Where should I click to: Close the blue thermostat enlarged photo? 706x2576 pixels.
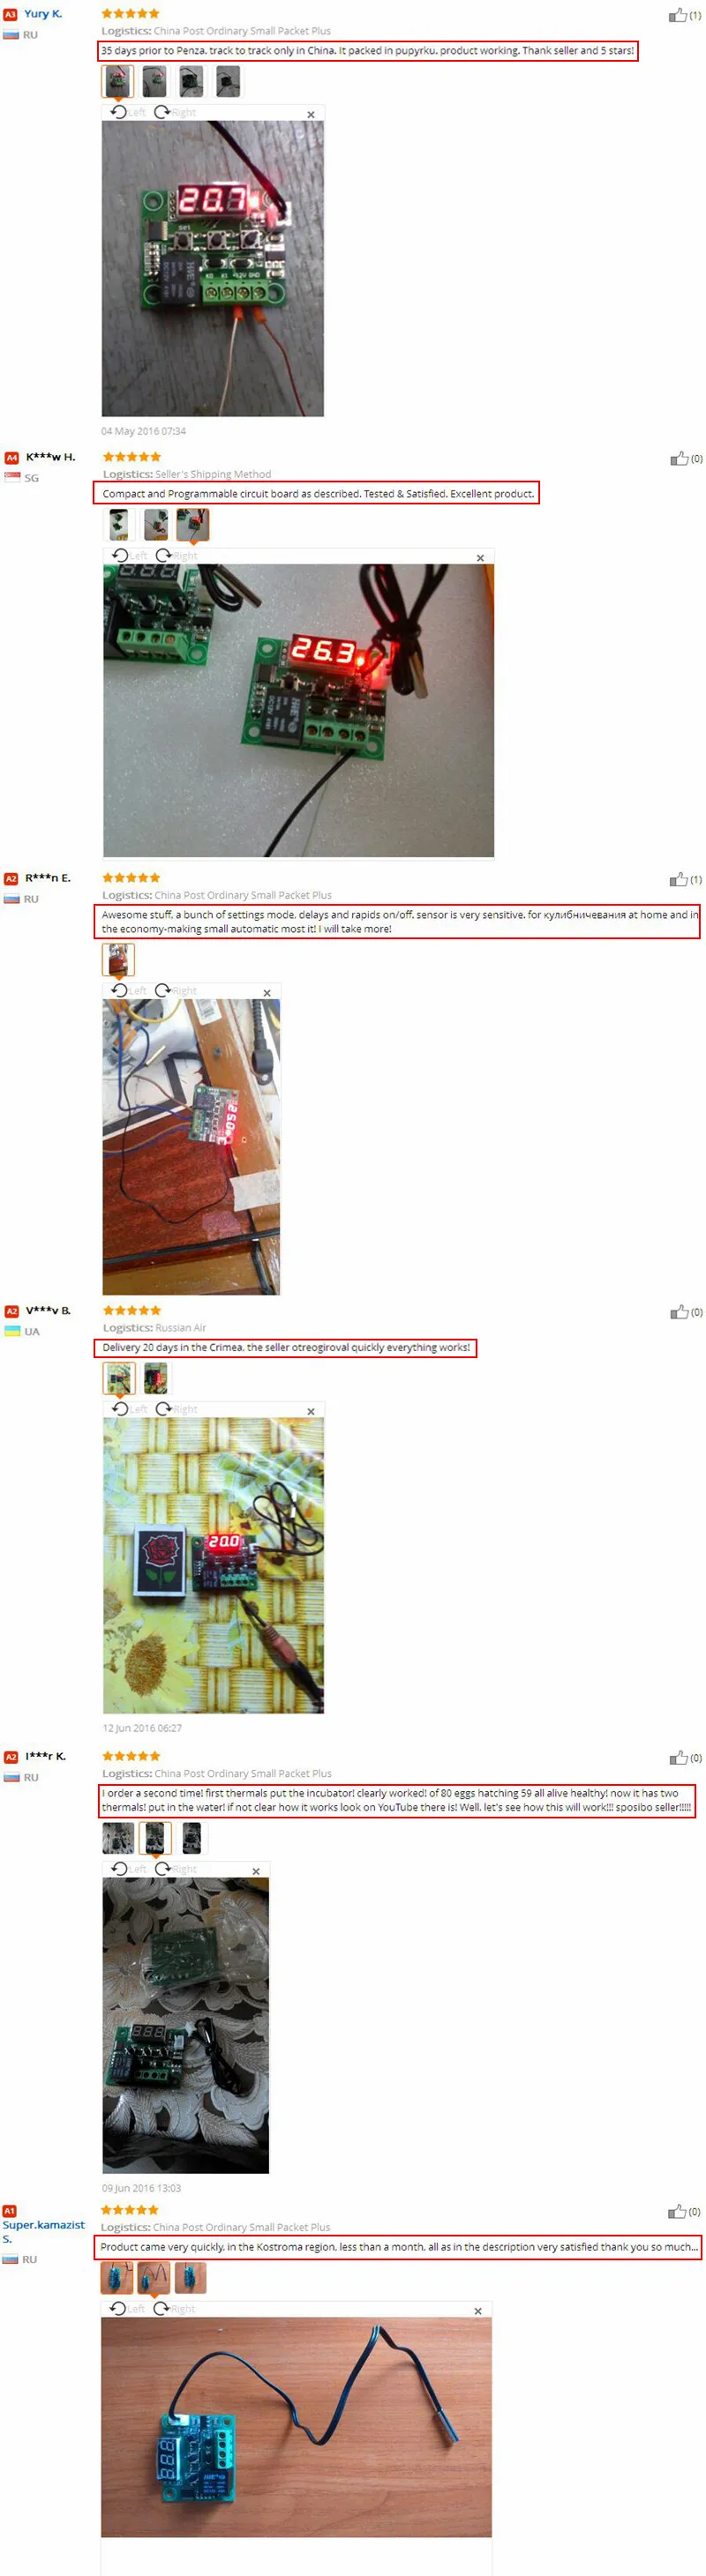tap(478, 2311)
